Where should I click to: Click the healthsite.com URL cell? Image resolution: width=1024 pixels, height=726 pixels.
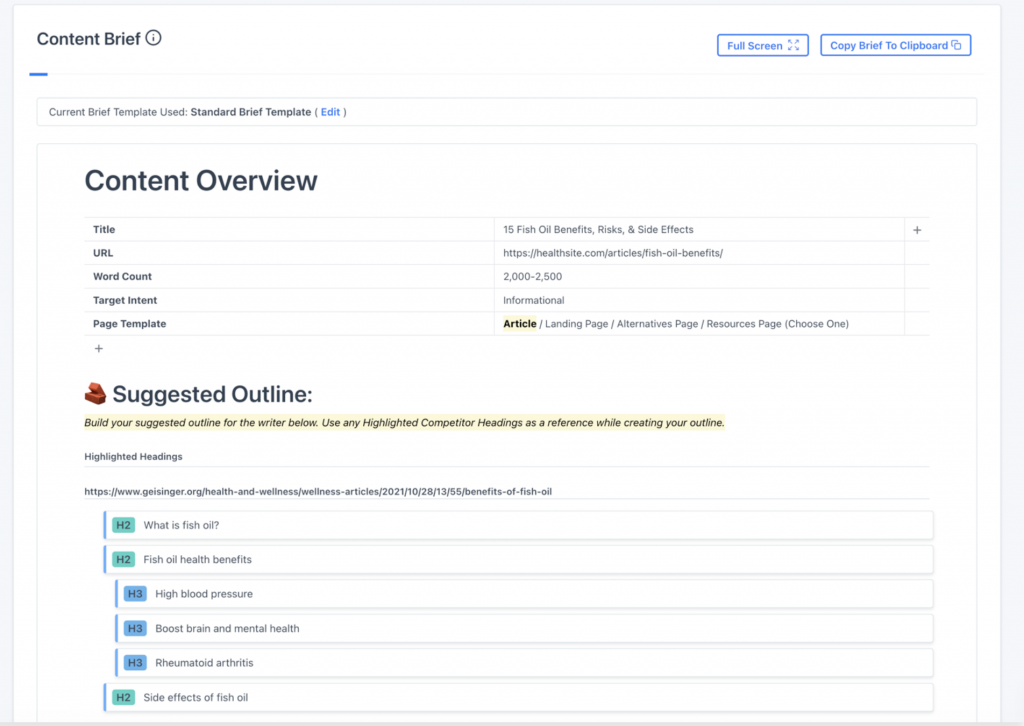tap(612, 253)
